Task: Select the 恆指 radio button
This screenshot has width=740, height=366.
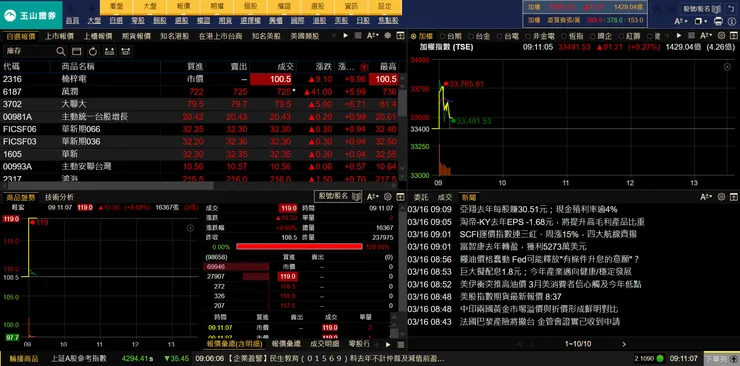Action: pos(563,36)
